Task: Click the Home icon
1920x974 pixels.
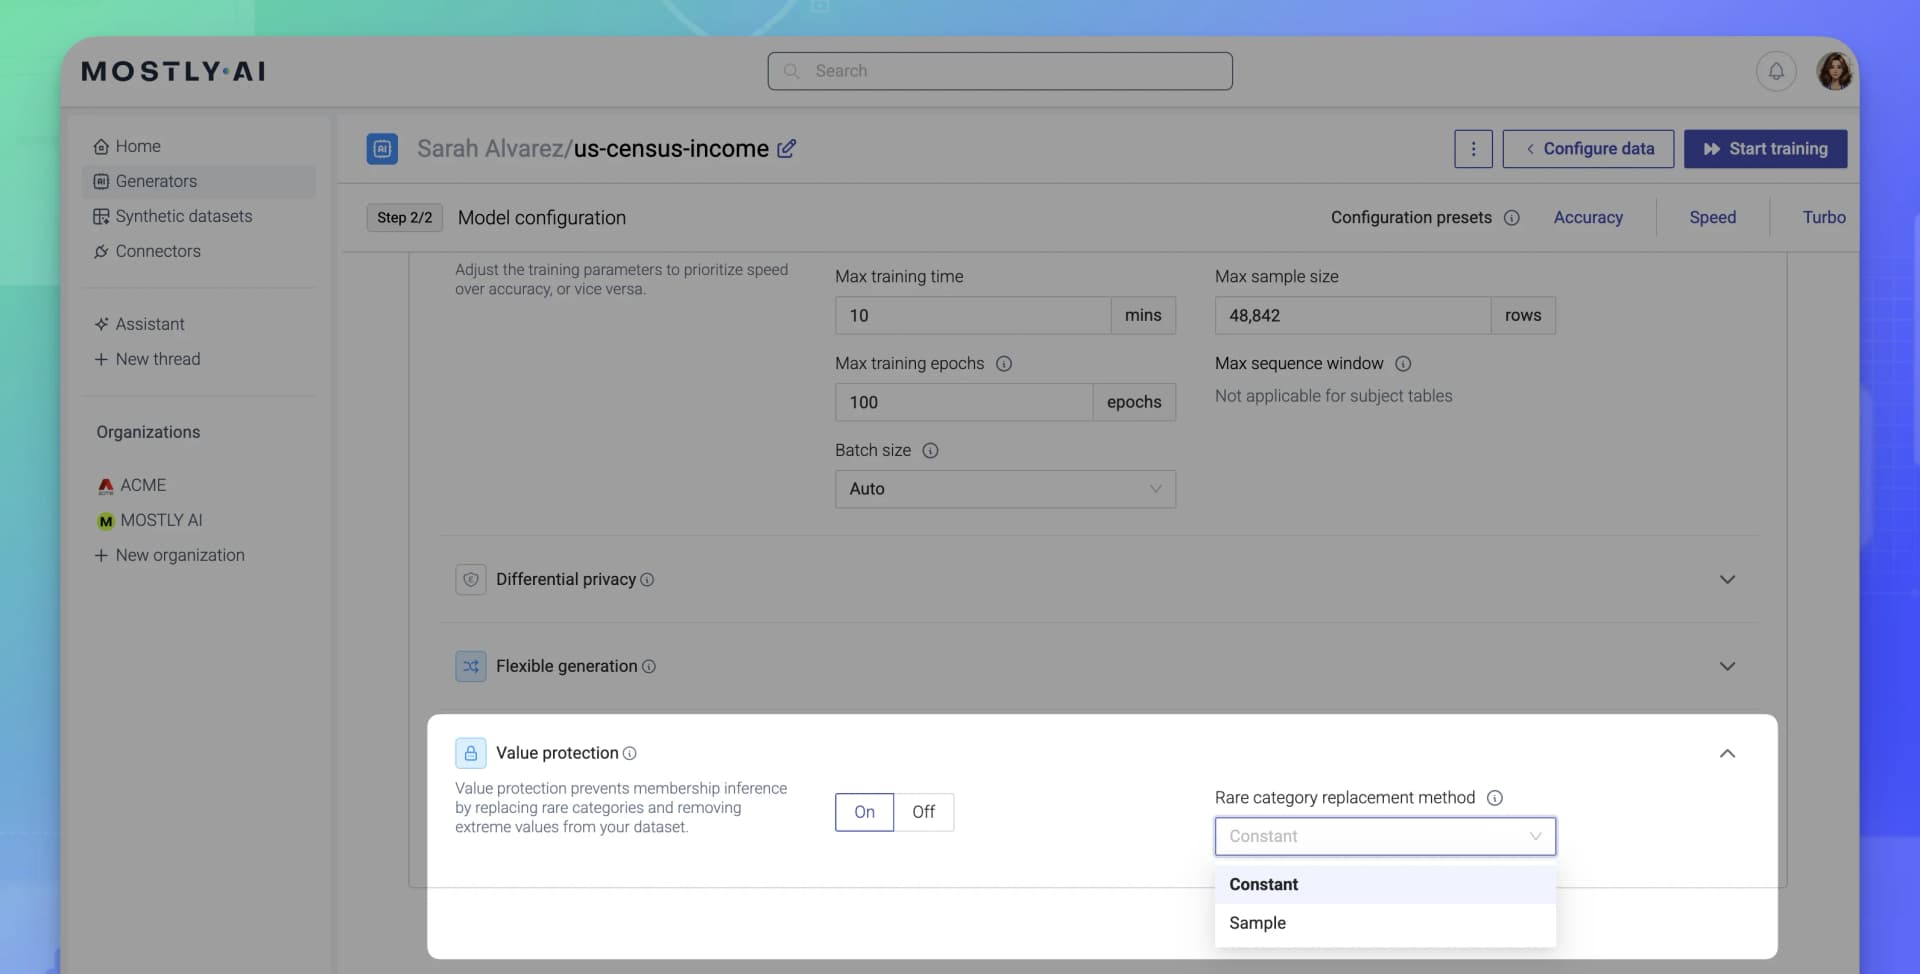Action: point(101,146)
